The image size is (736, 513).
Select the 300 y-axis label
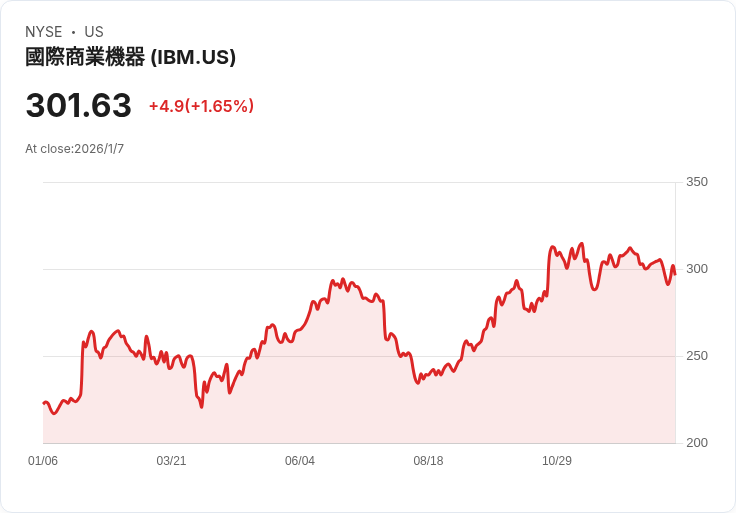696,269
